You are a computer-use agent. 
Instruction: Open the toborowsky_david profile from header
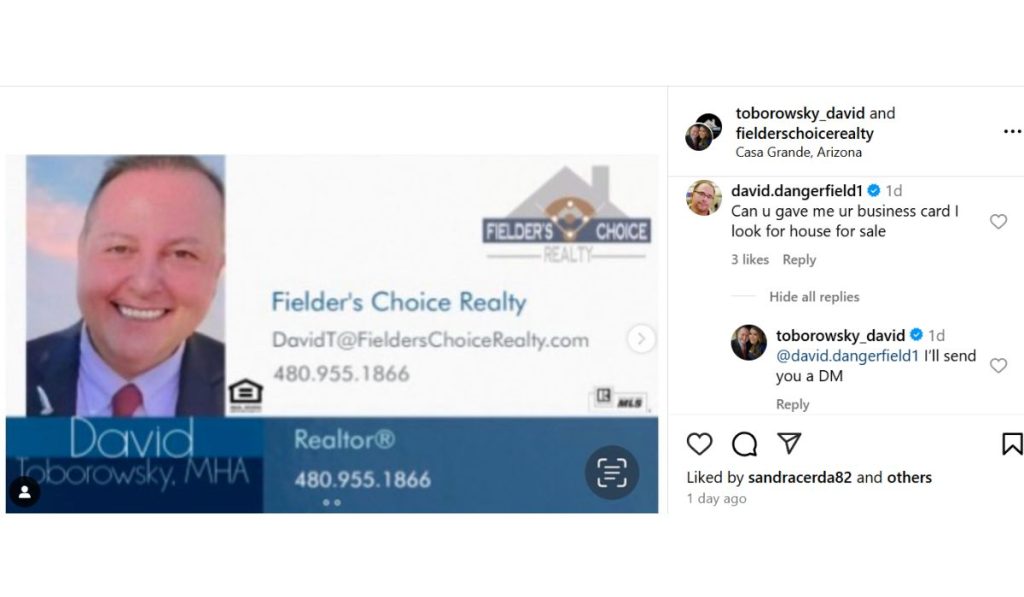tap(800, 113)
